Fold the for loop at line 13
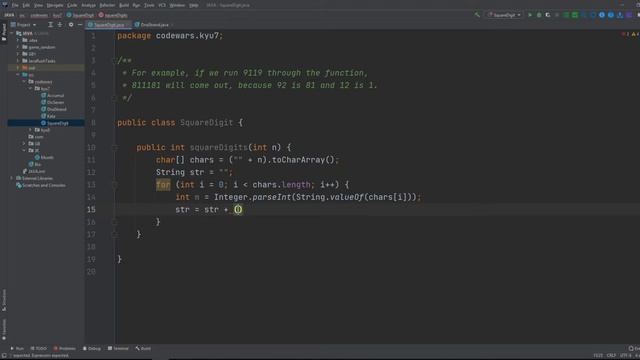The width and height of the screenshot is (640, 360). 115,185
